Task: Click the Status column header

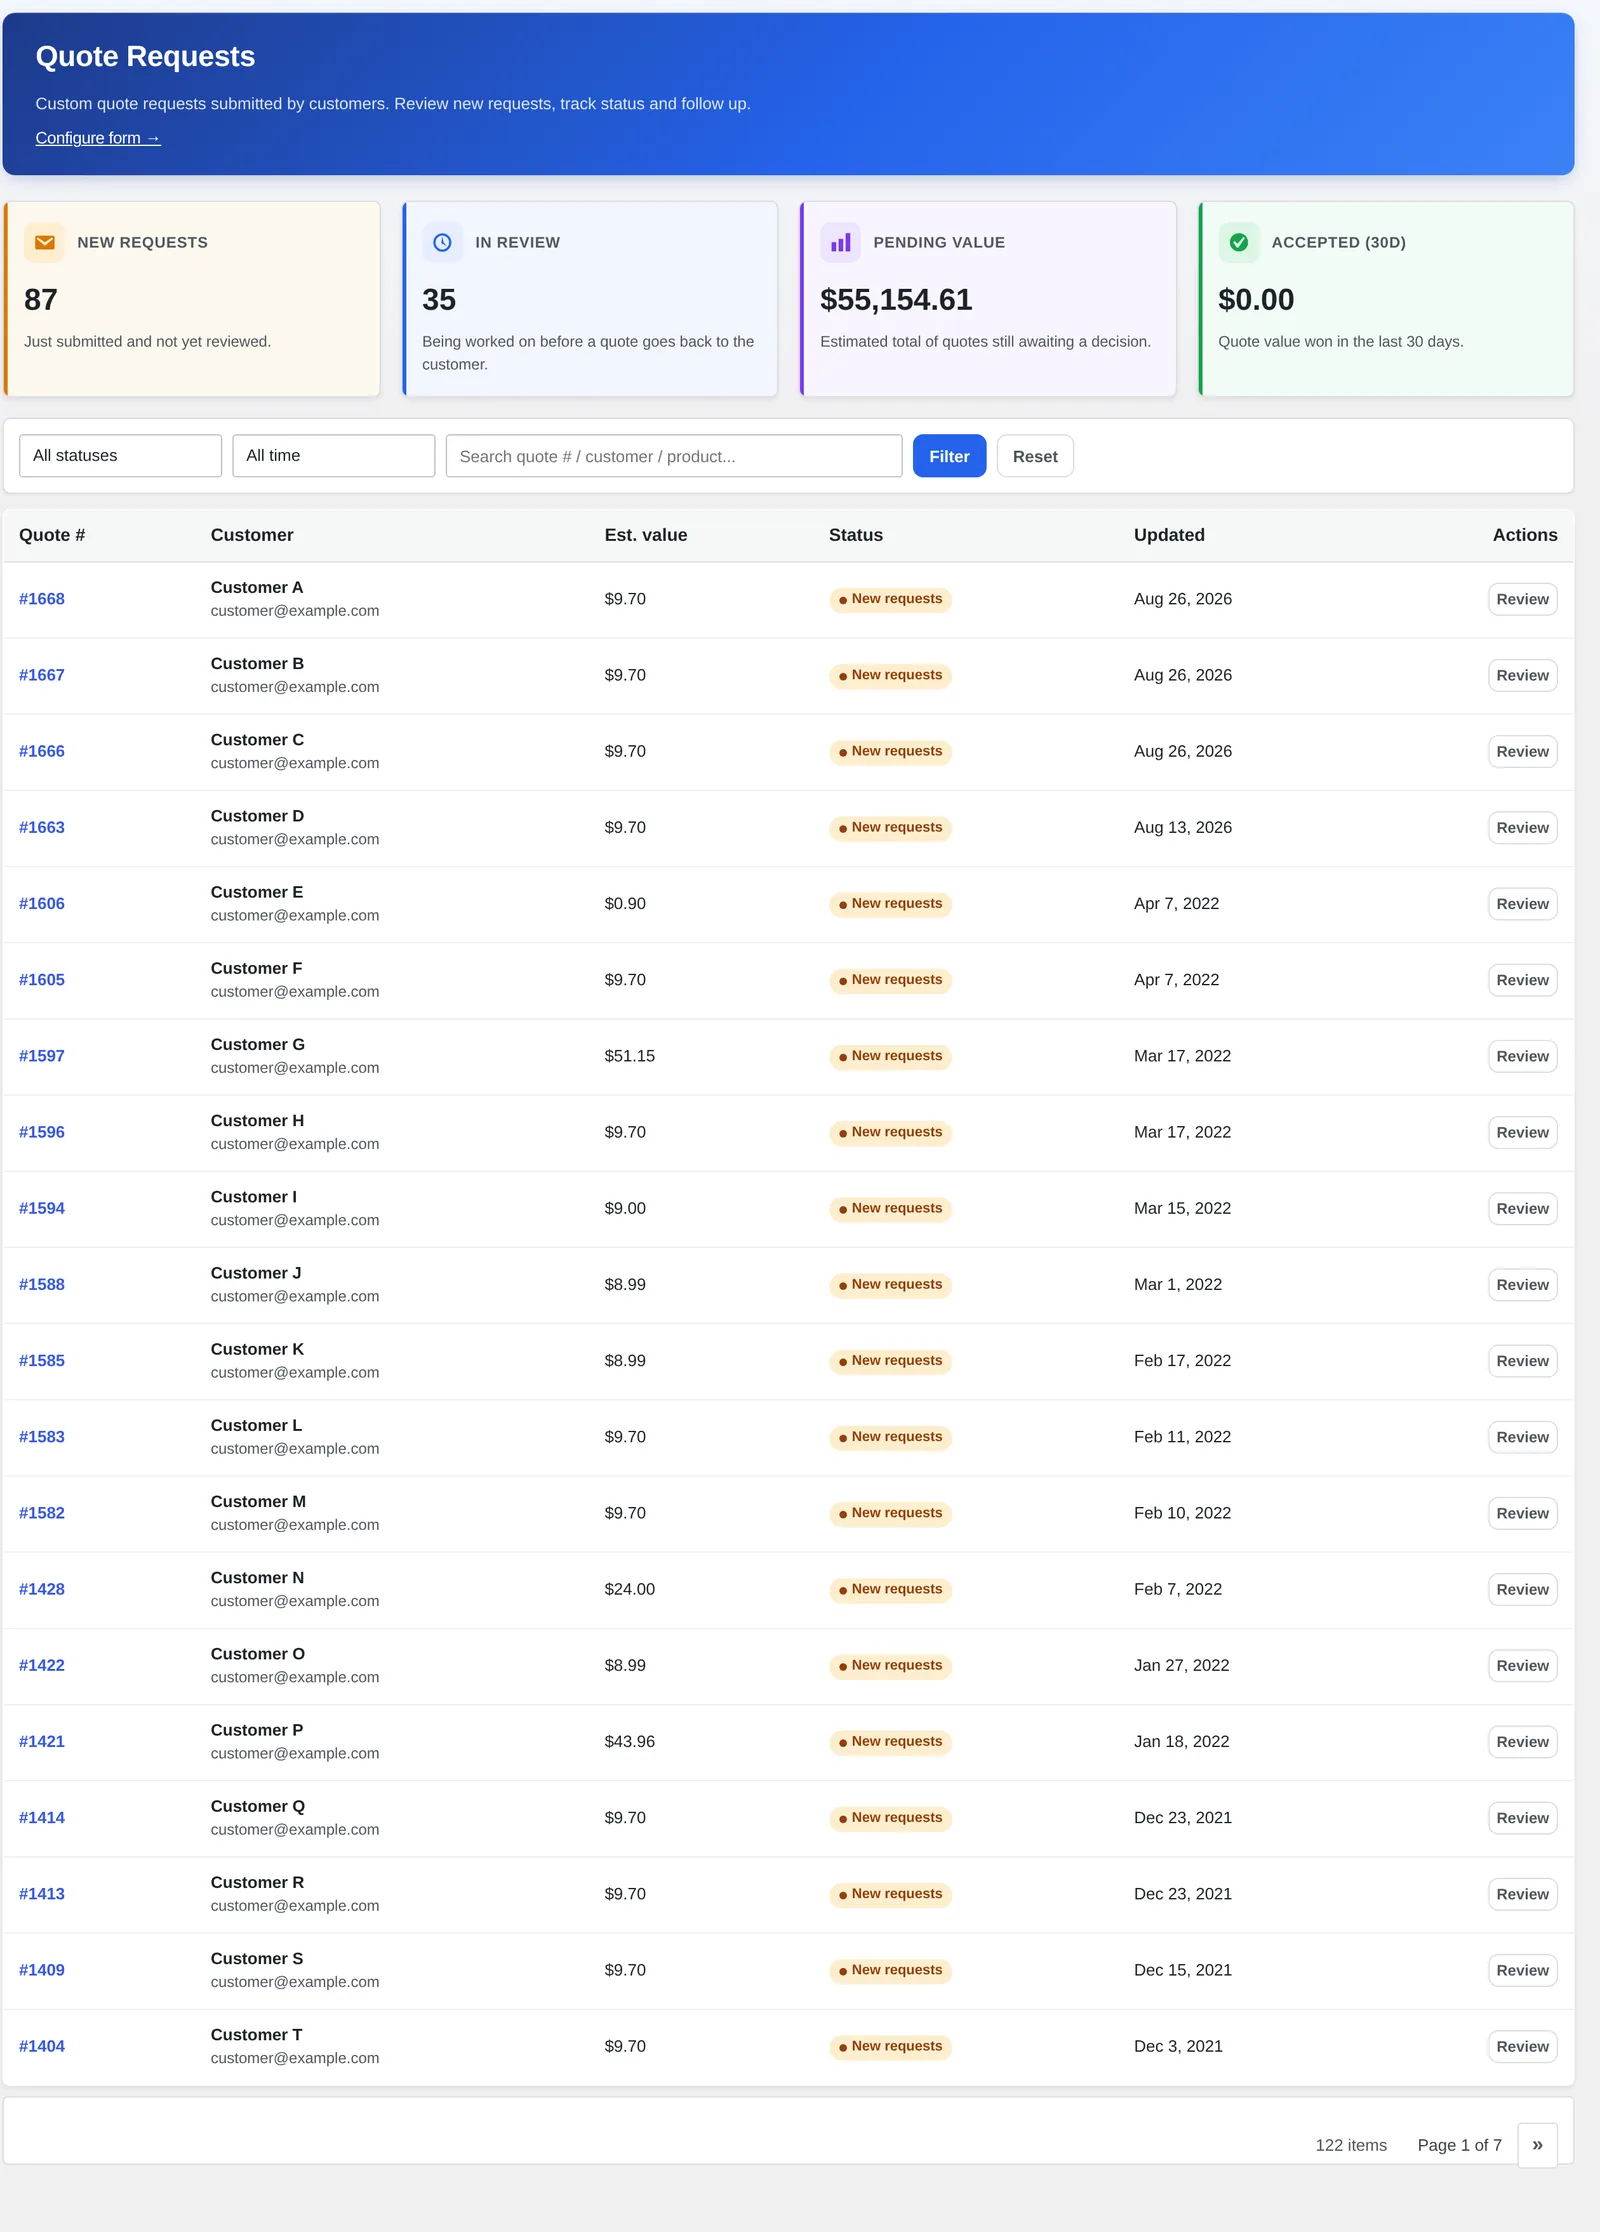Action: 856,535
